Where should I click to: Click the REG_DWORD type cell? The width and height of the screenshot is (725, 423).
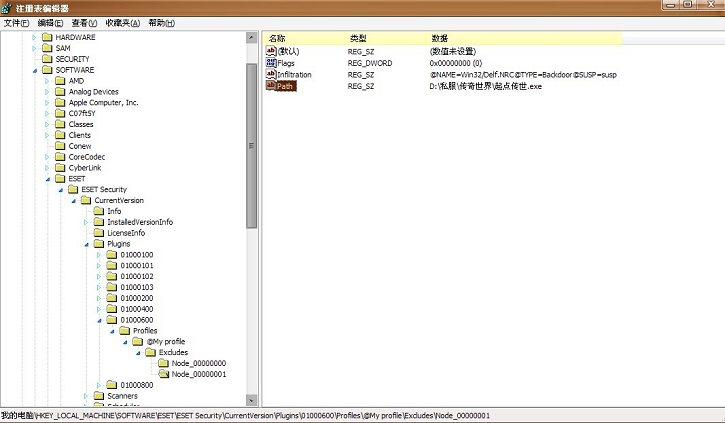pos(370,63)
